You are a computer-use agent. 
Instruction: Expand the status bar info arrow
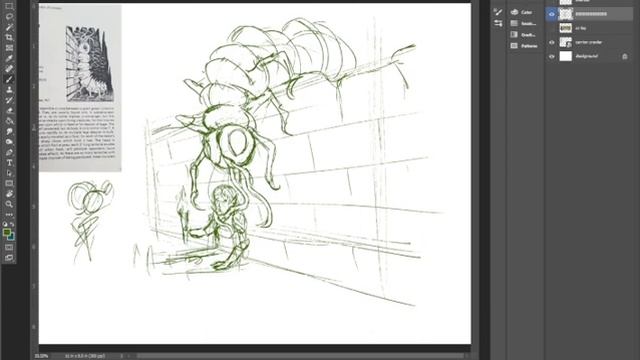pyautogui.click(x=121, y=356)
